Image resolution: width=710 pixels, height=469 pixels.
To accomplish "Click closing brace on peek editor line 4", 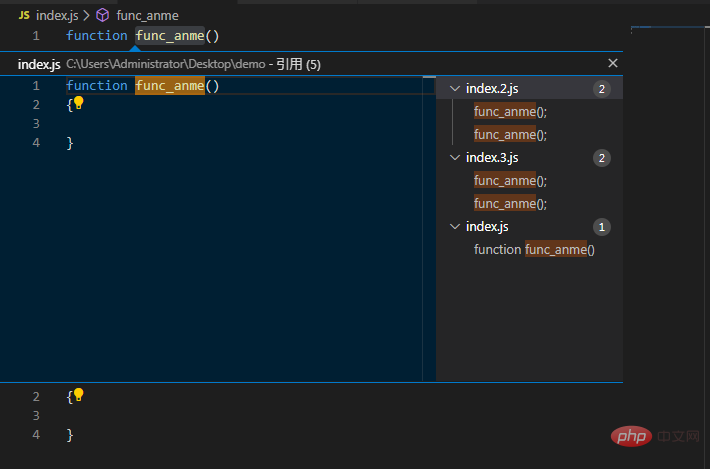I will pyautogui.click(x=70, y=143).
